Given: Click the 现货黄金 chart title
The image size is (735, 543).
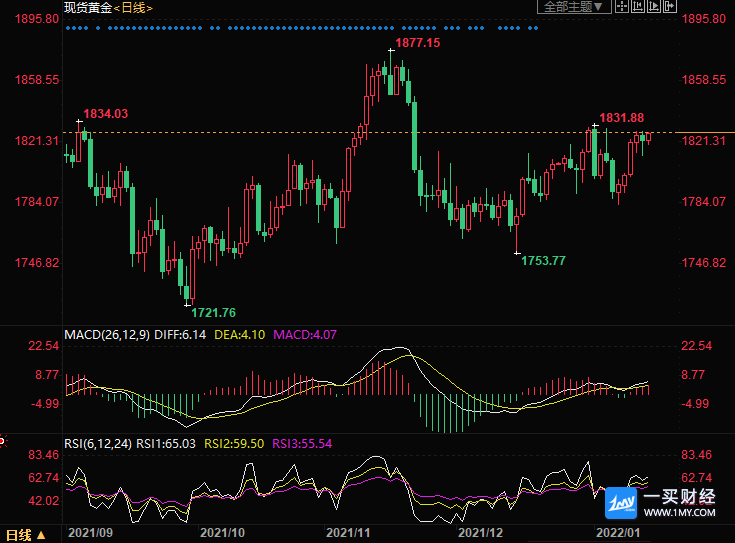Looking at the screenshot, I should [88, 8].
